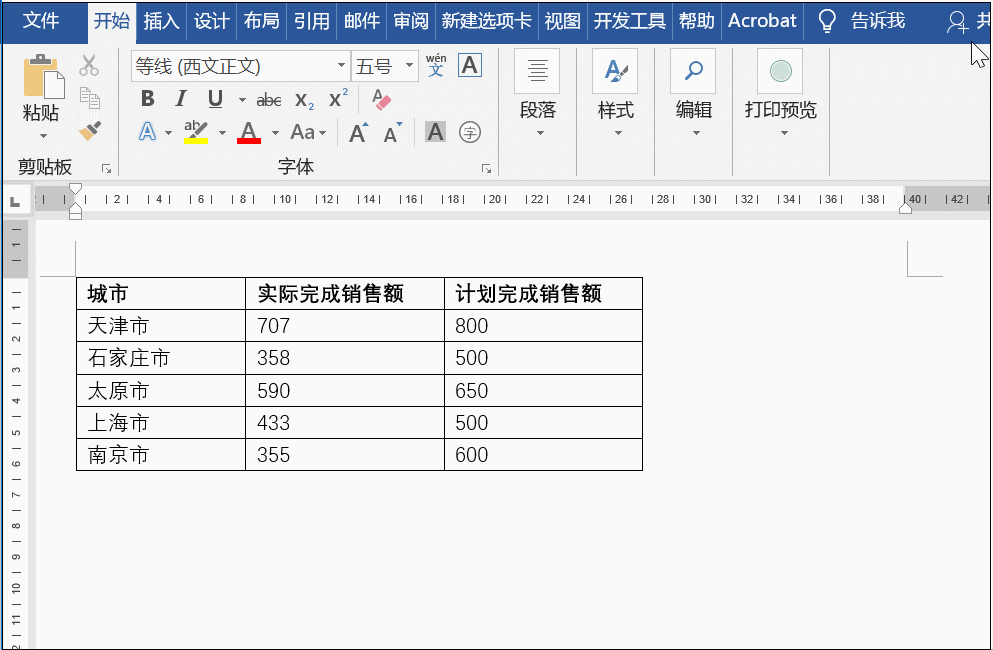993x650 pixels.
Task: Open the Editing (编辑) group
Action: tap(693, 94)
